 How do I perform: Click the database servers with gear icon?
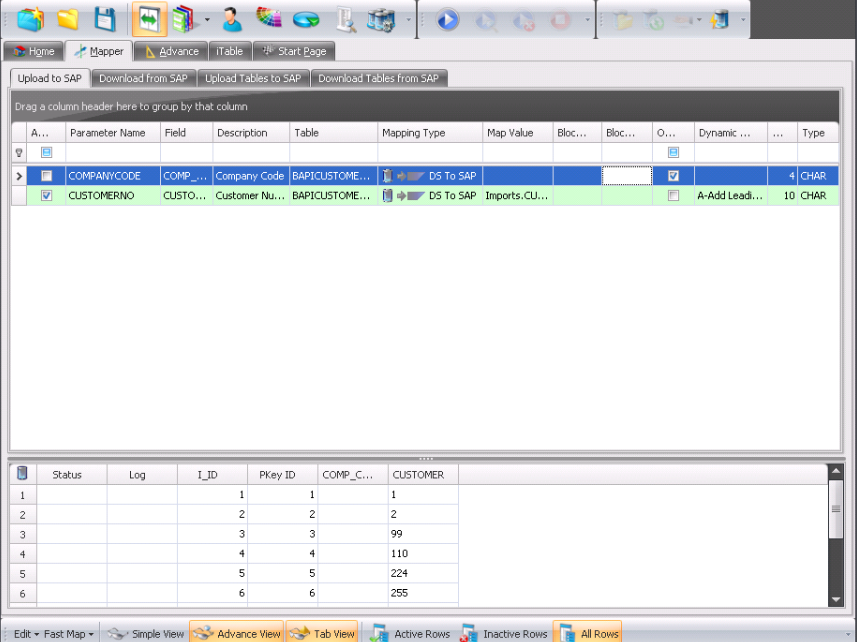(x=381, y=20)
